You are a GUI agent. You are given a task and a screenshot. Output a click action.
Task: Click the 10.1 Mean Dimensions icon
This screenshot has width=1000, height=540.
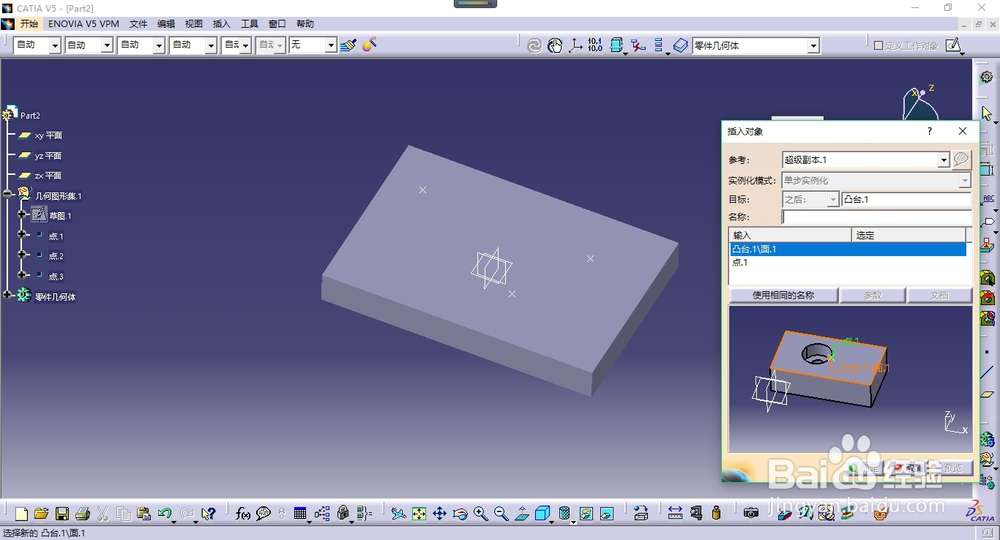(x=595, y=45)
